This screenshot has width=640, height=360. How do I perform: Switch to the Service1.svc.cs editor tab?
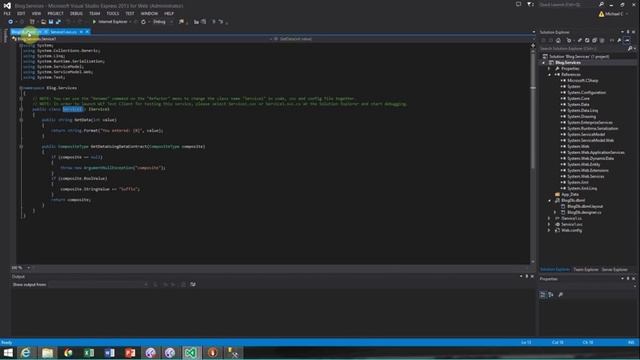point(64,32)
